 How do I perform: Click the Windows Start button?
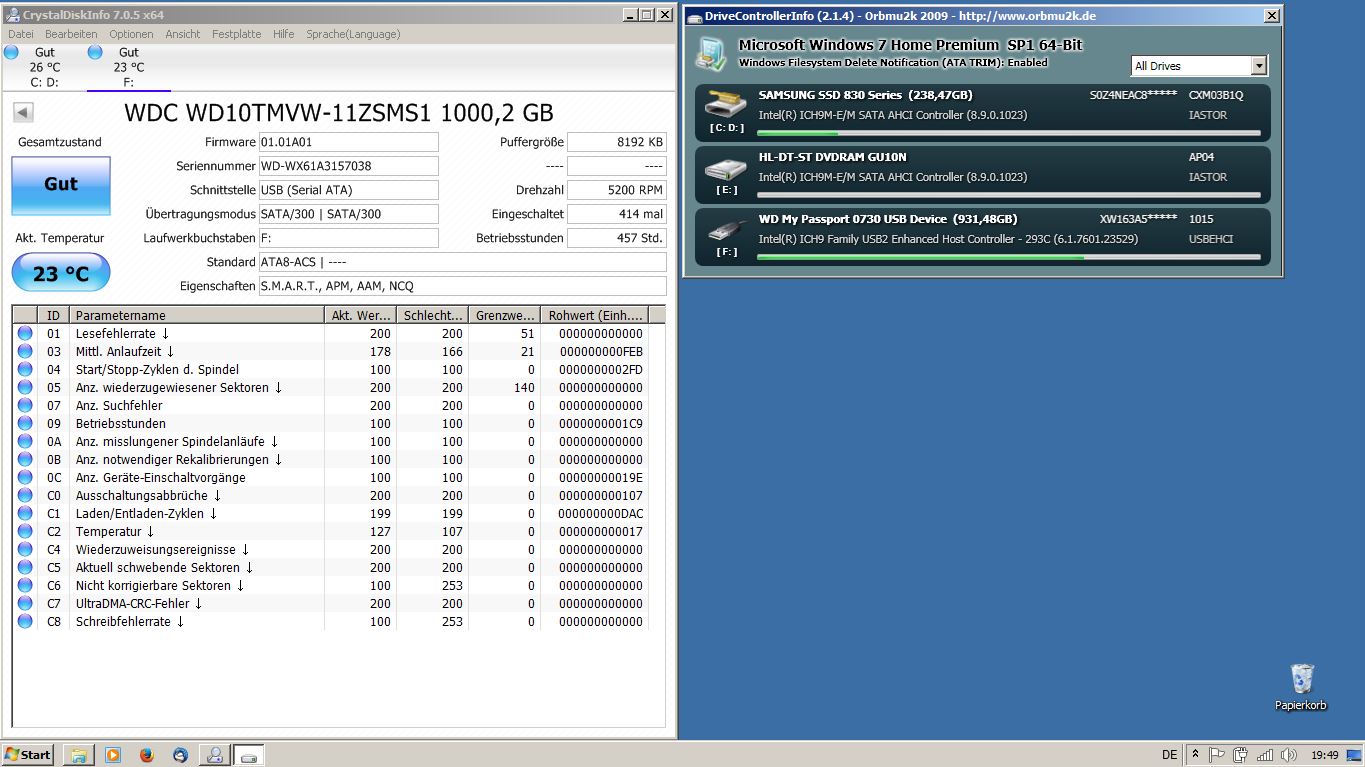tap(28, 754)
